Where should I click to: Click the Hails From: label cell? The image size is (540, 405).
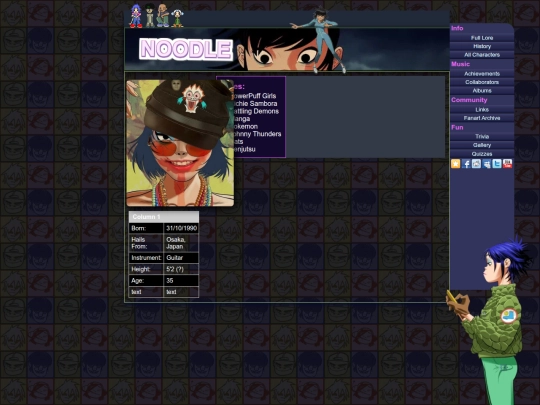(146, 243)
